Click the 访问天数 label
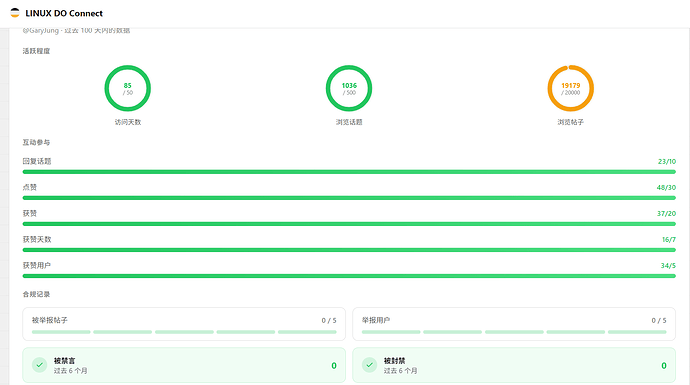This screenshot has height=385, width=690. tap(128, 122)
